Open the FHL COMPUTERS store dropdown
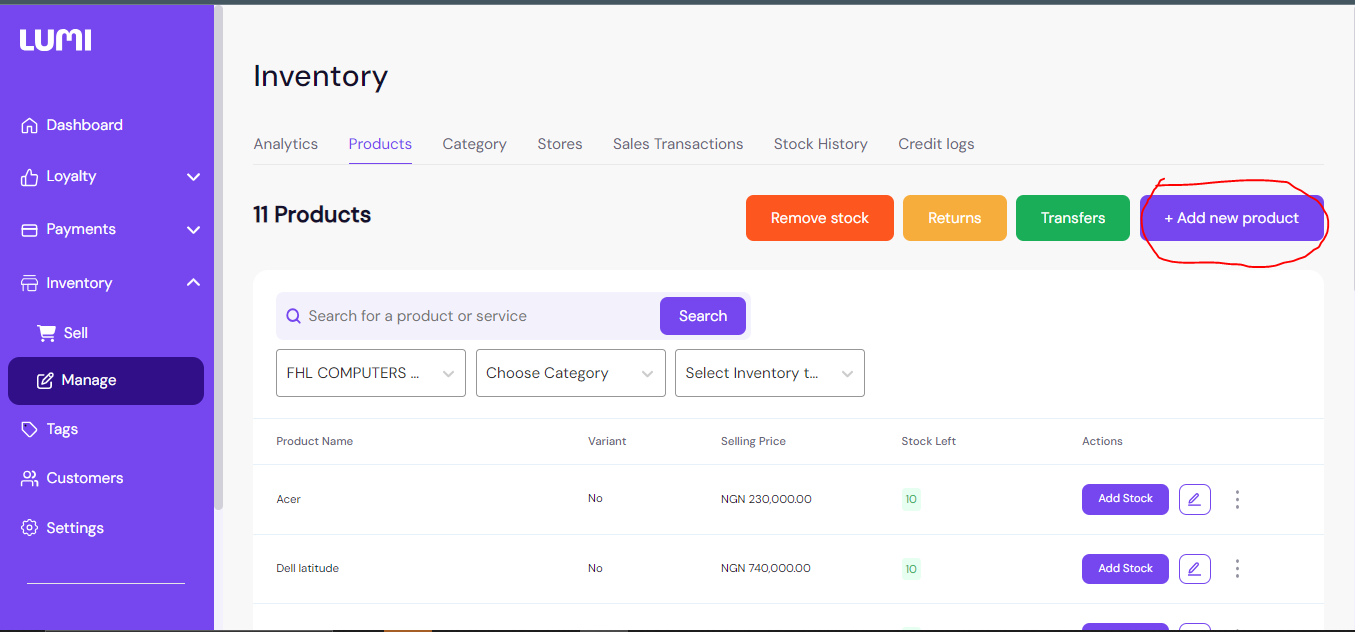Image resolution: width=1355 pixels, height=632 pixels. 371,373
